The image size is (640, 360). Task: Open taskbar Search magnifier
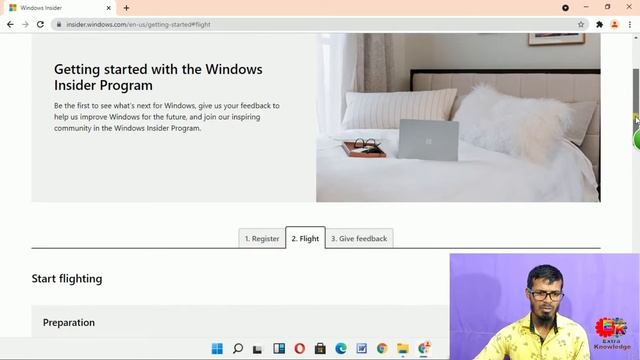[238, 349]
